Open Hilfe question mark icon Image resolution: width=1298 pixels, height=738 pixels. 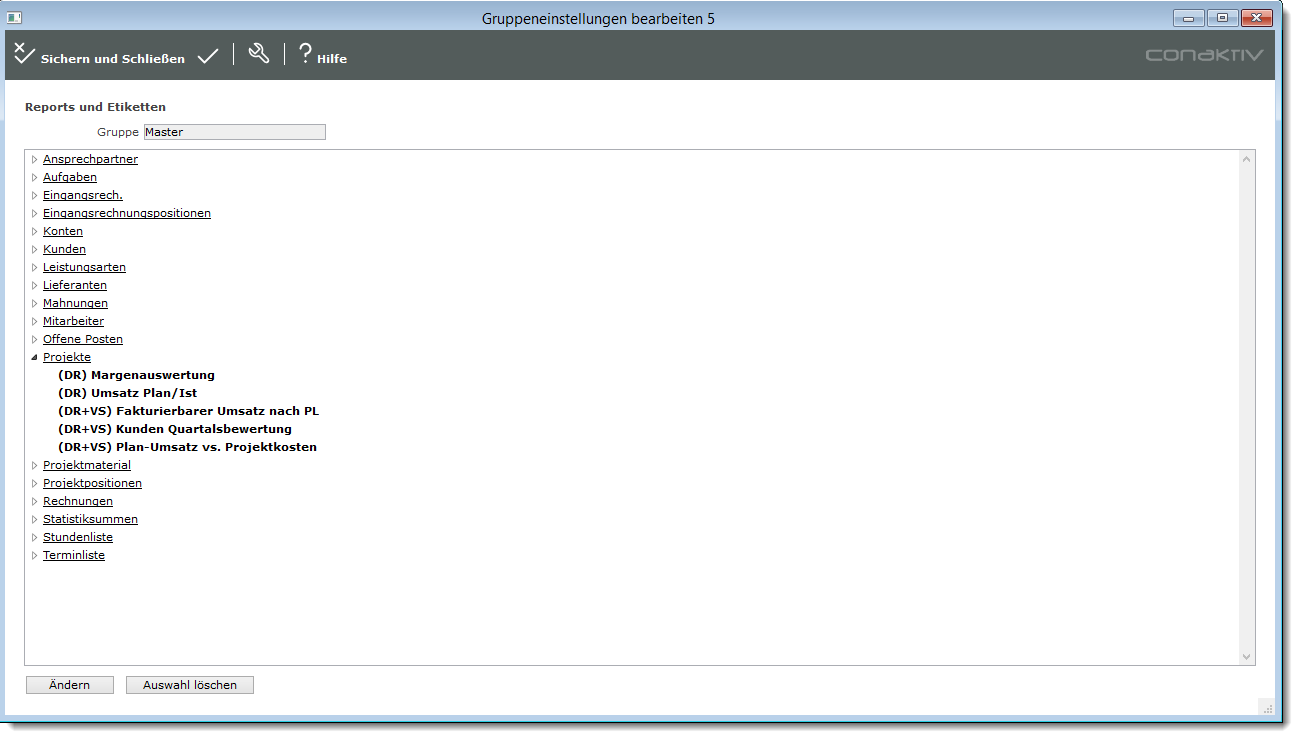click(x=306, y=54)
